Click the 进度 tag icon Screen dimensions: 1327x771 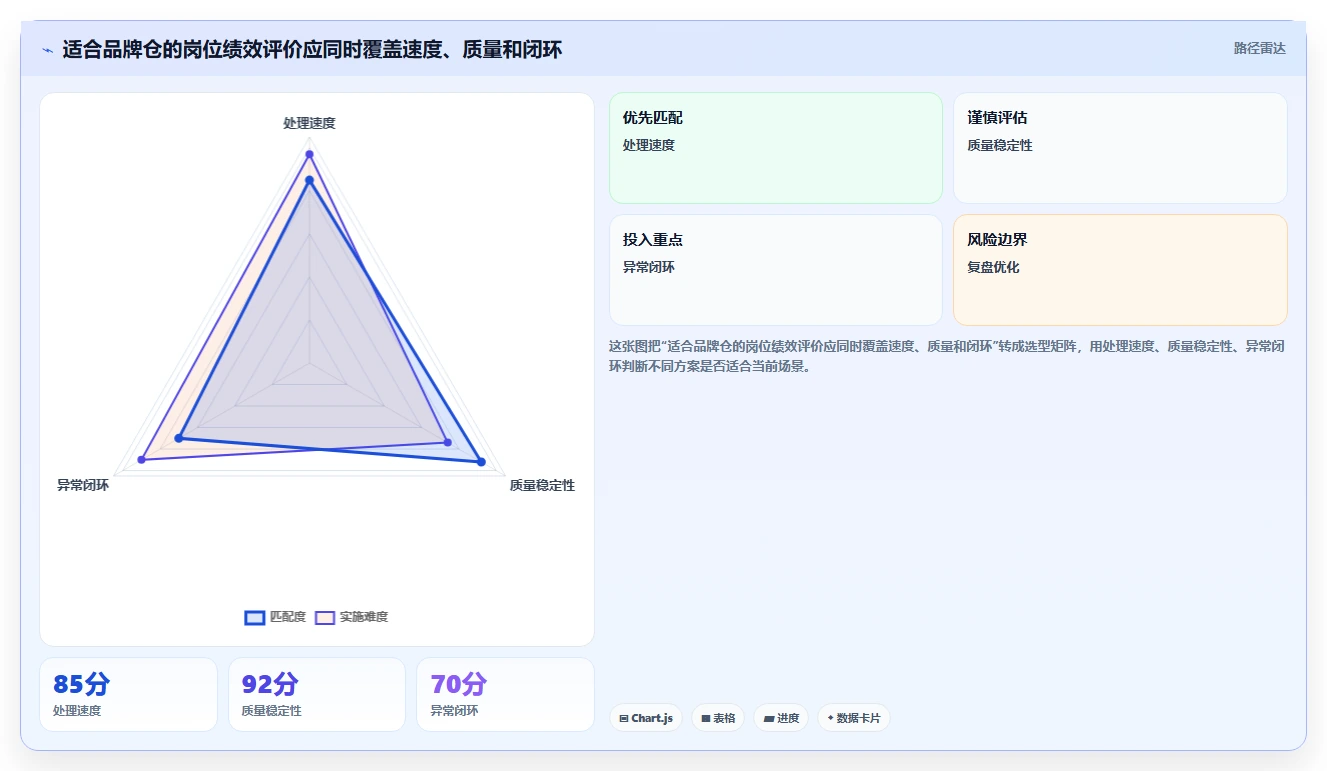[x=768, y=718]
